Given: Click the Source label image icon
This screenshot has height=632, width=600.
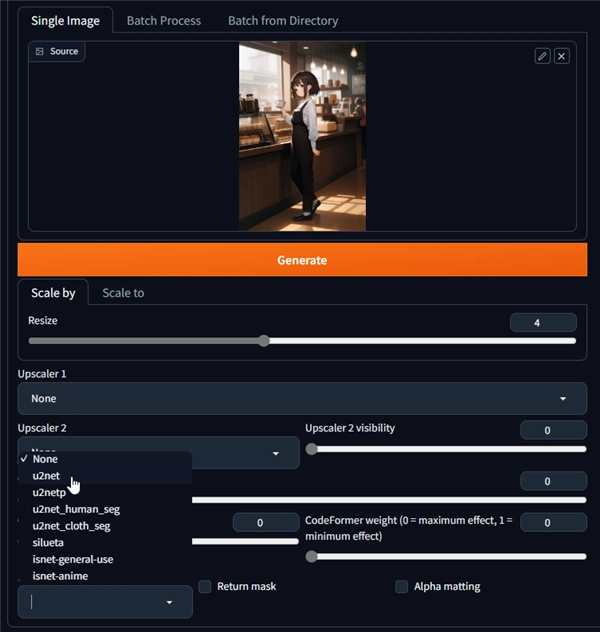Looking at the screenshot, I should (x=39, y=51).
